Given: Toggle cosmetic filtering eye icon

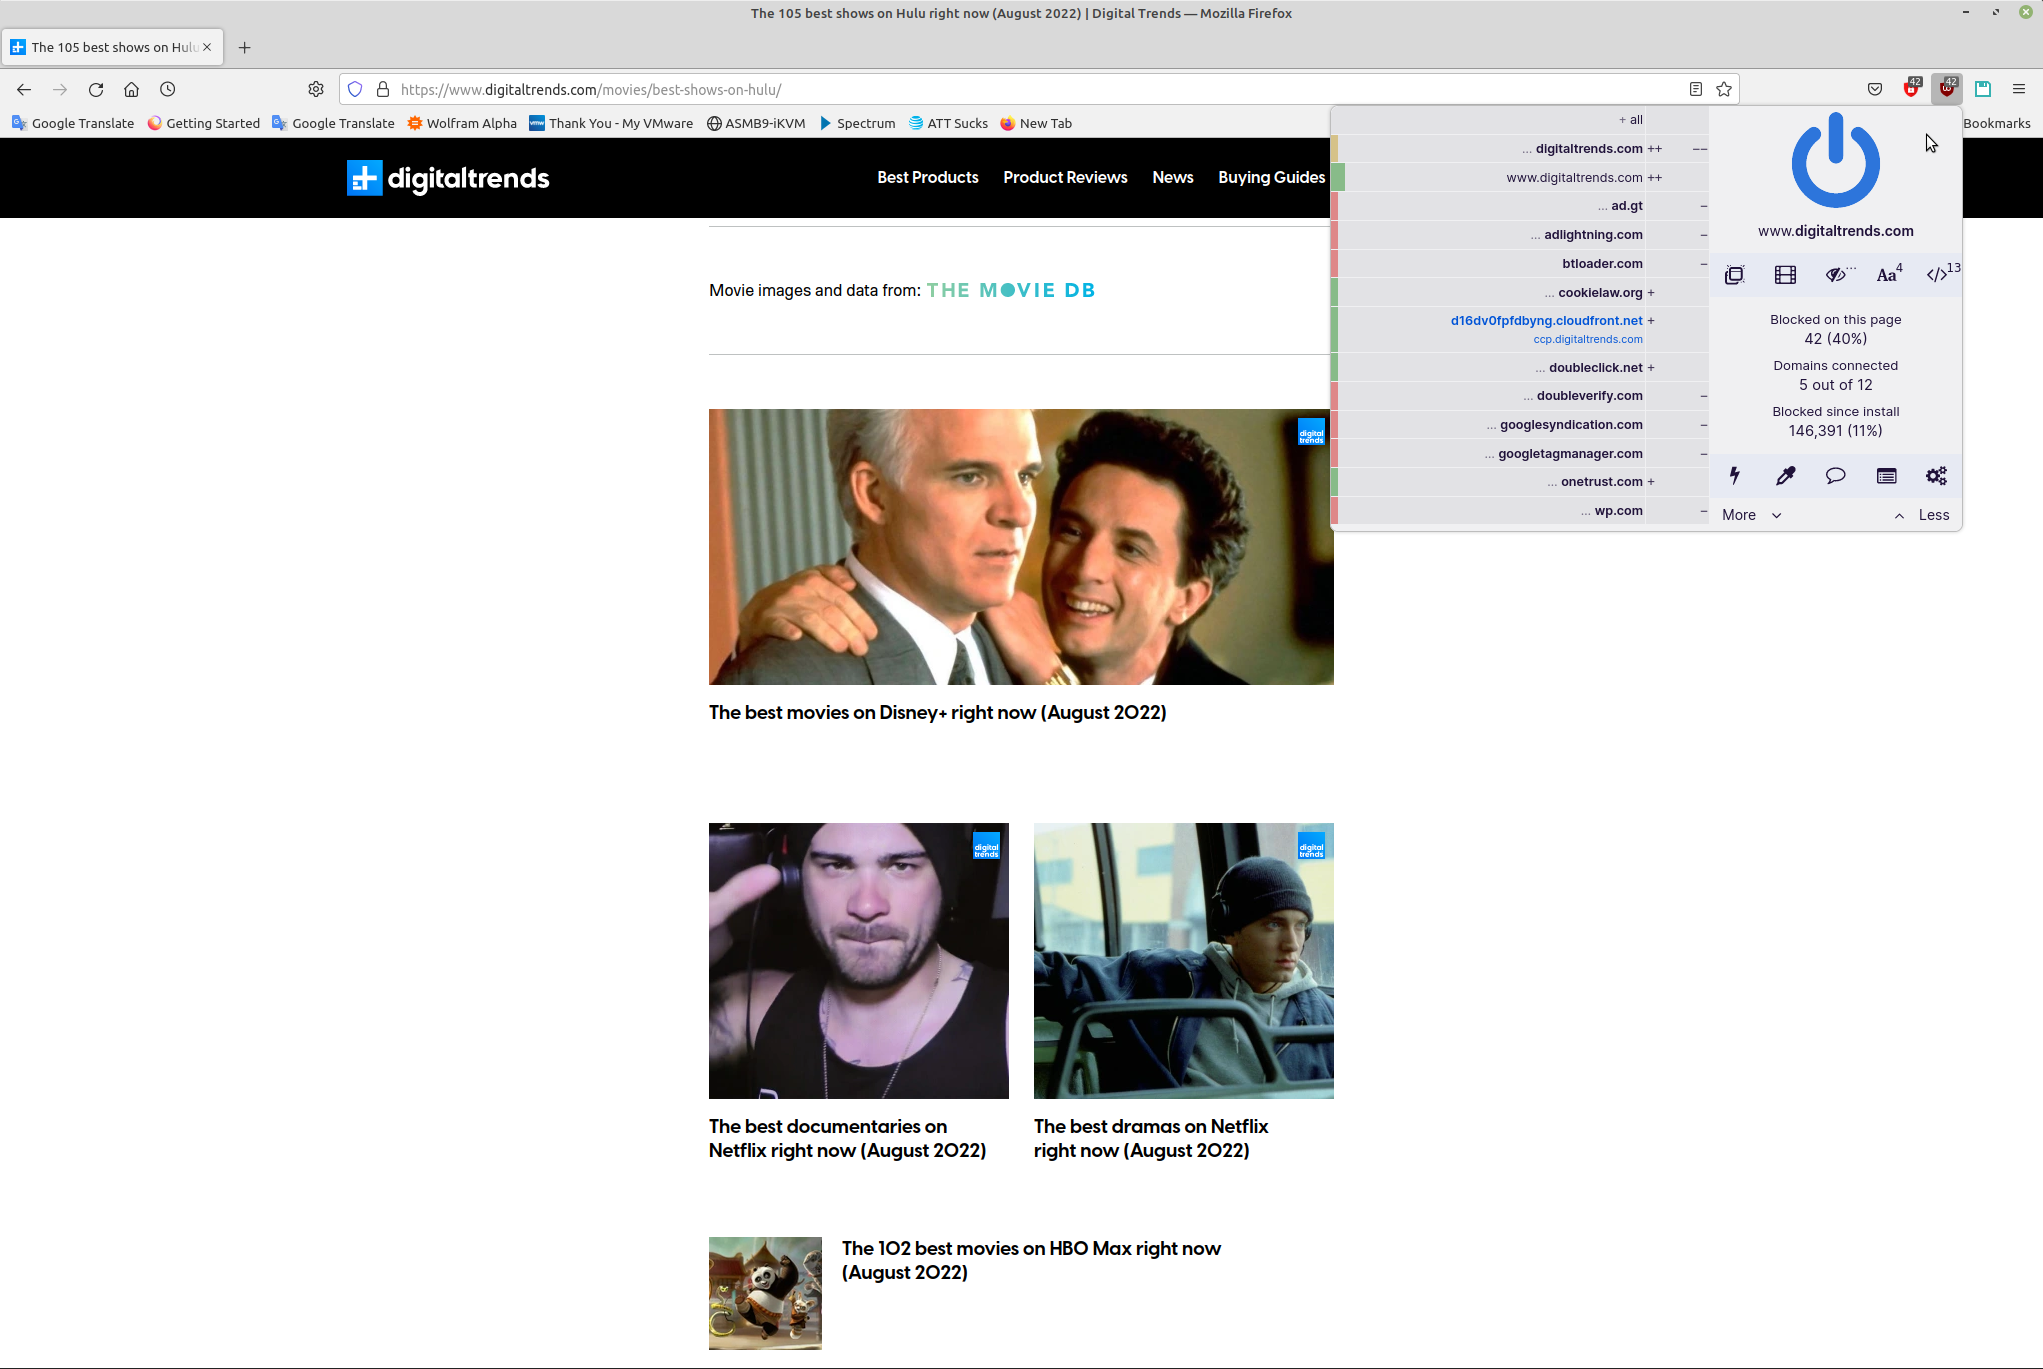Looking at the screenshot, I should pyautogui.click(x=1836, y=275).
